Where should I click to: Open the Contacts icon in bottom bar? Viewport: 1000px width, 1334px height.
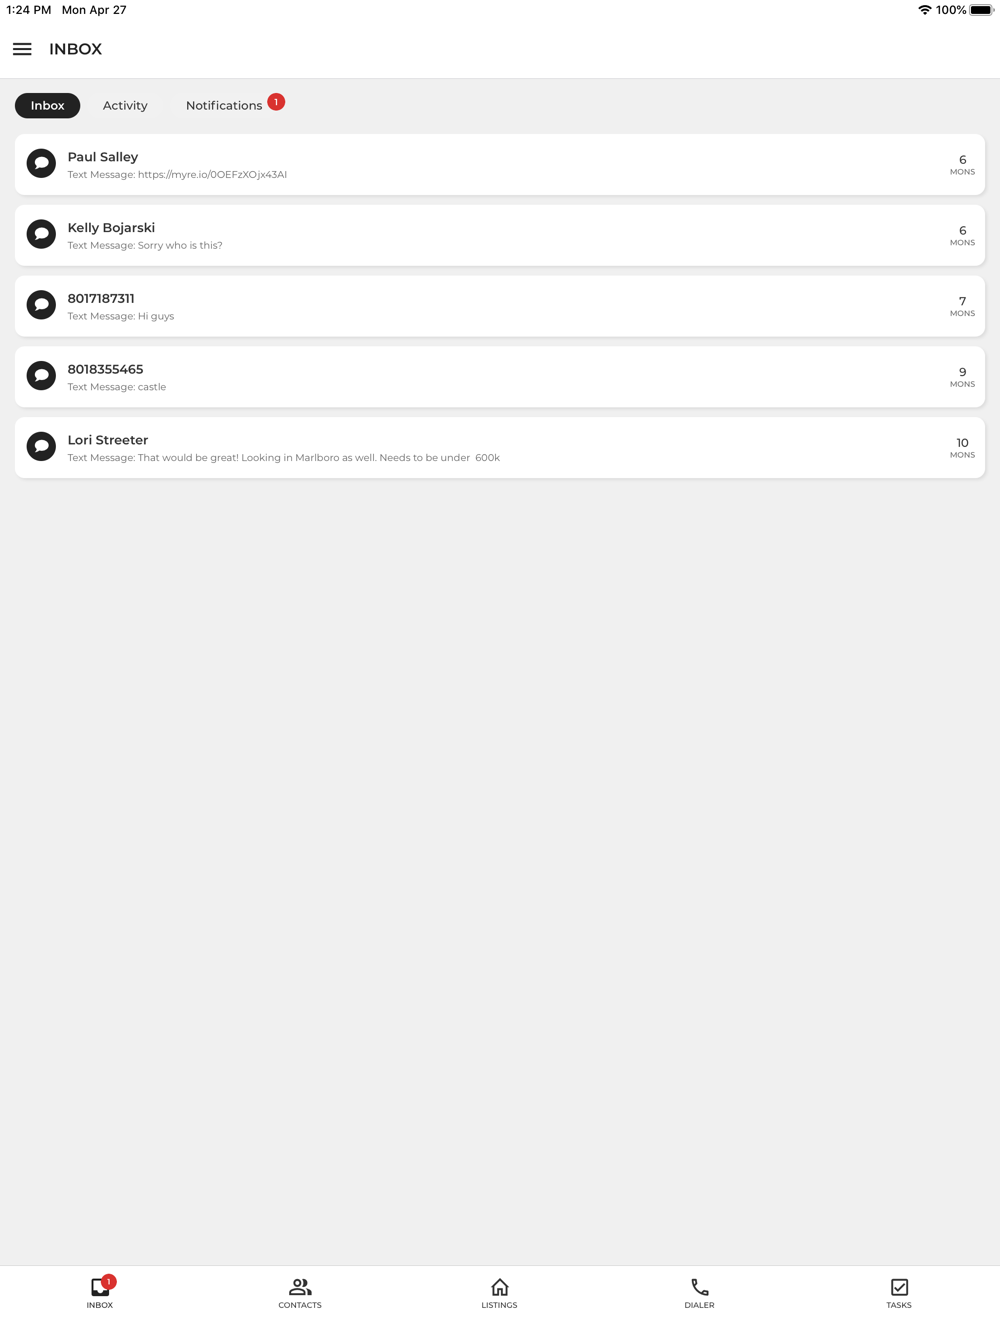tap(300, 1287)
